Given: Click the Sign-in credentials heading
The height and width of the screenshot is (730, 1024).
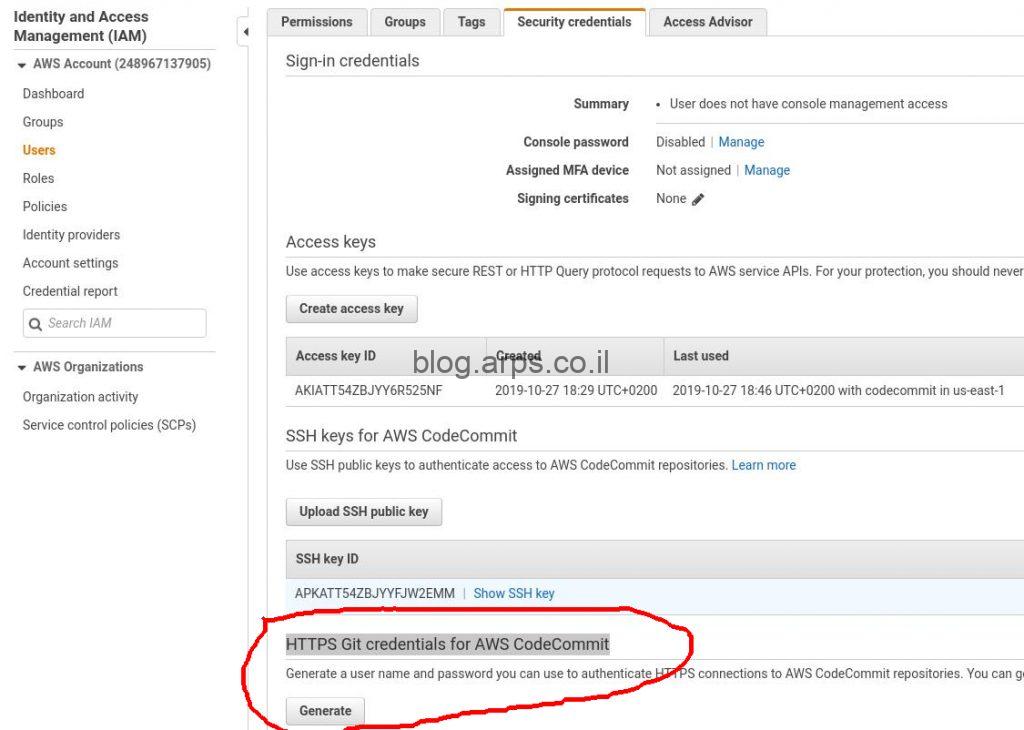Looking at the screenshot, I should [353, 61].
